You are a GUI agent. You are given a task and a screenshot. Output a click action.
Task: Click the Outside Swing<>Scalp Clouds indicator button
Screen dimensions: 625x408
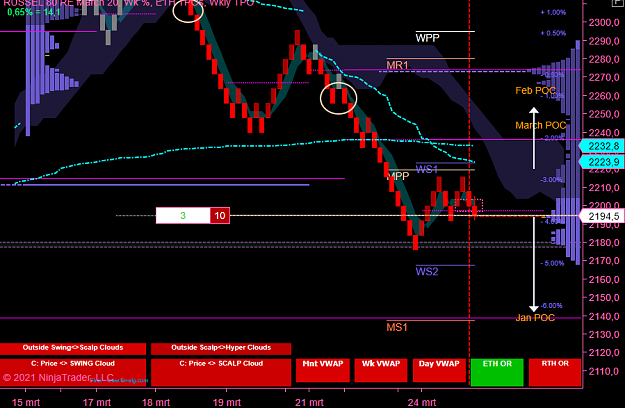[73, 348]
